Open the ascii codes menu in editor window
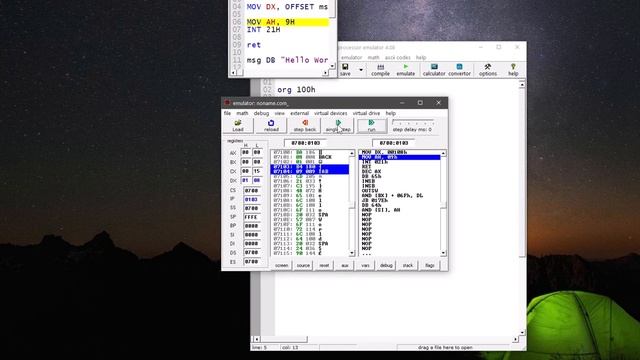 click(x=398, y=58)
